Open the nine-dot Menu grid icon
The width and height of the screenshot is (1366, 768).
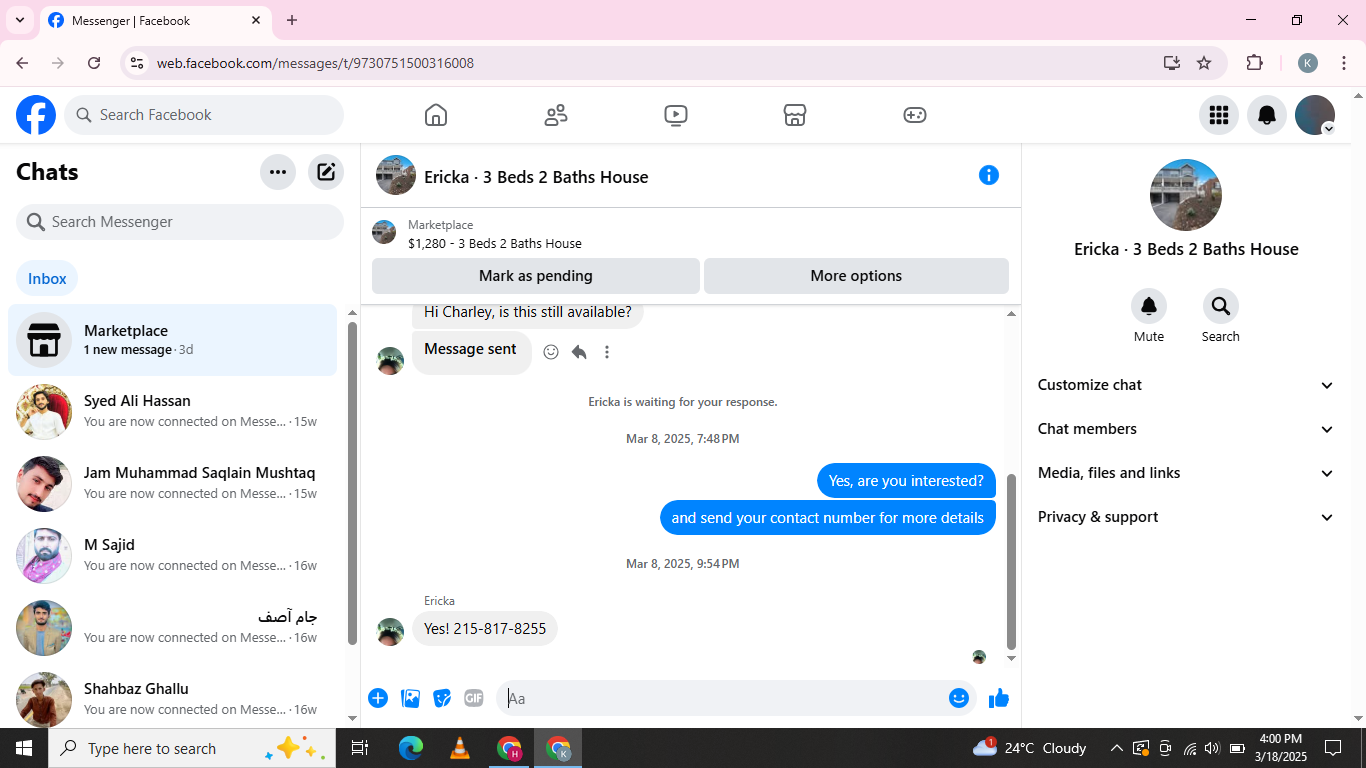pos(1219,115)
